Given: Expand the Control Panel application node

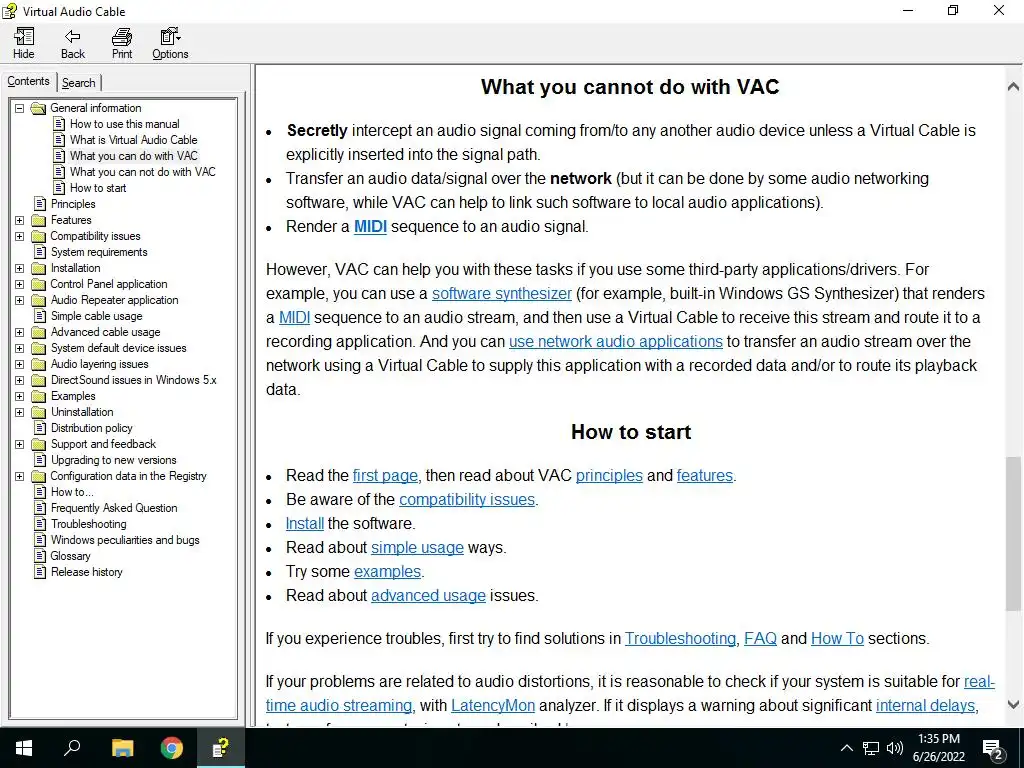Looking at the screenshot, I should (20, 284).
